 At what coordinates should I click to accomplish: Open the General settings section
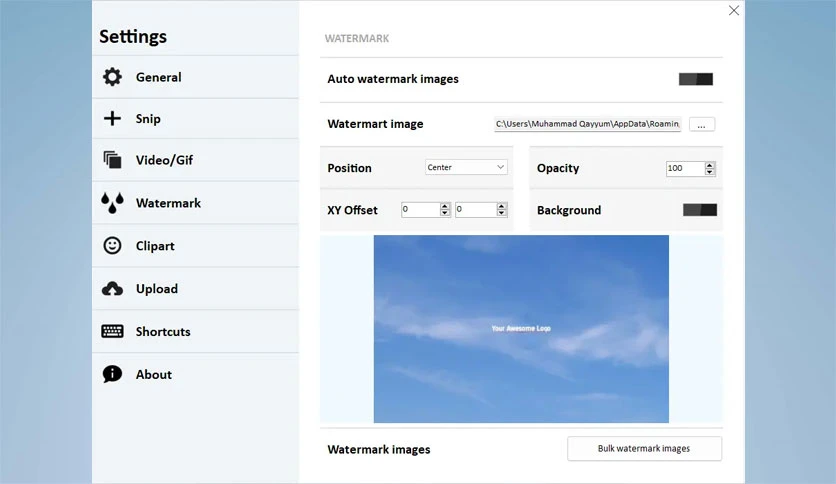pos(196,77)
